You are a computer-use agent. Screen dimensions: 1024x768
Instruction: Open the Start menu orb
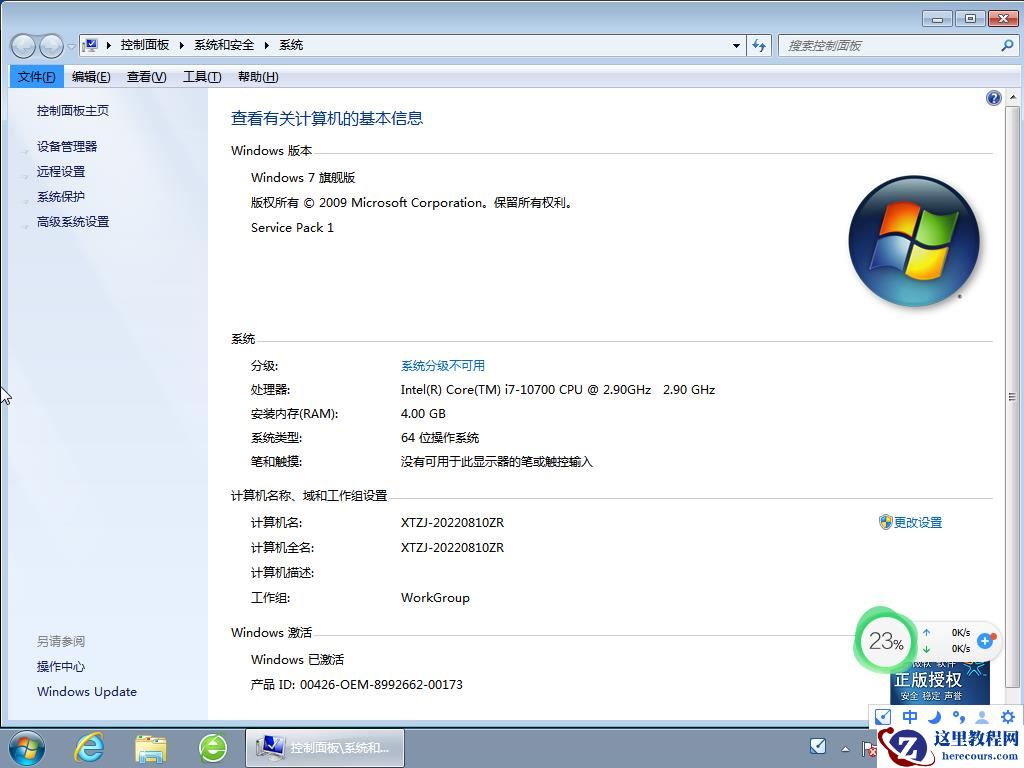point(25,747)
